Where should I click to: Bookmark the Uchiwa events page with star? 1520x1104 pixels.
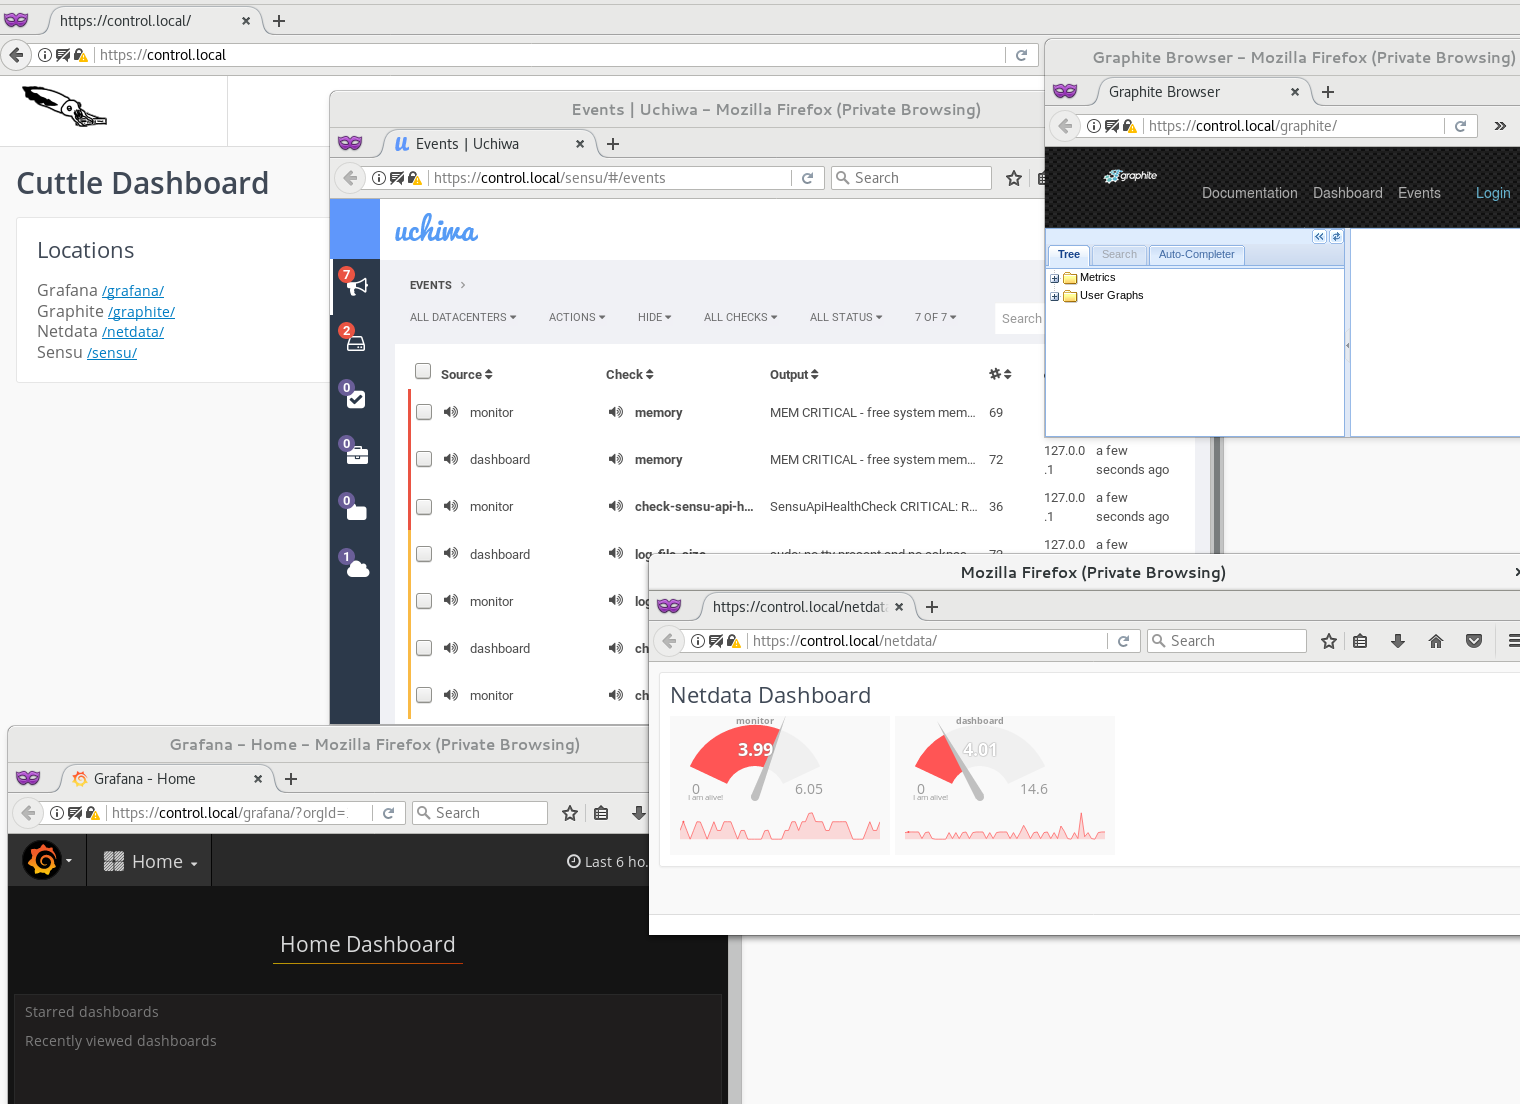point(1014,178)
